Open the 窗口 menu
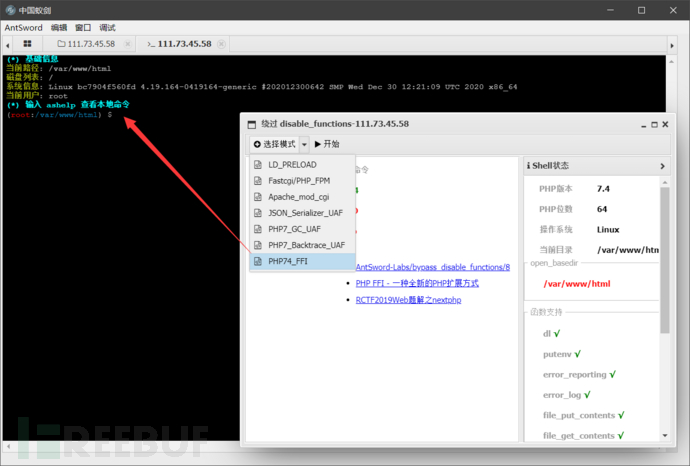Image resolution: width=690 pixels, height=466 pixels. pyautogui.click(x=83, y=28)
